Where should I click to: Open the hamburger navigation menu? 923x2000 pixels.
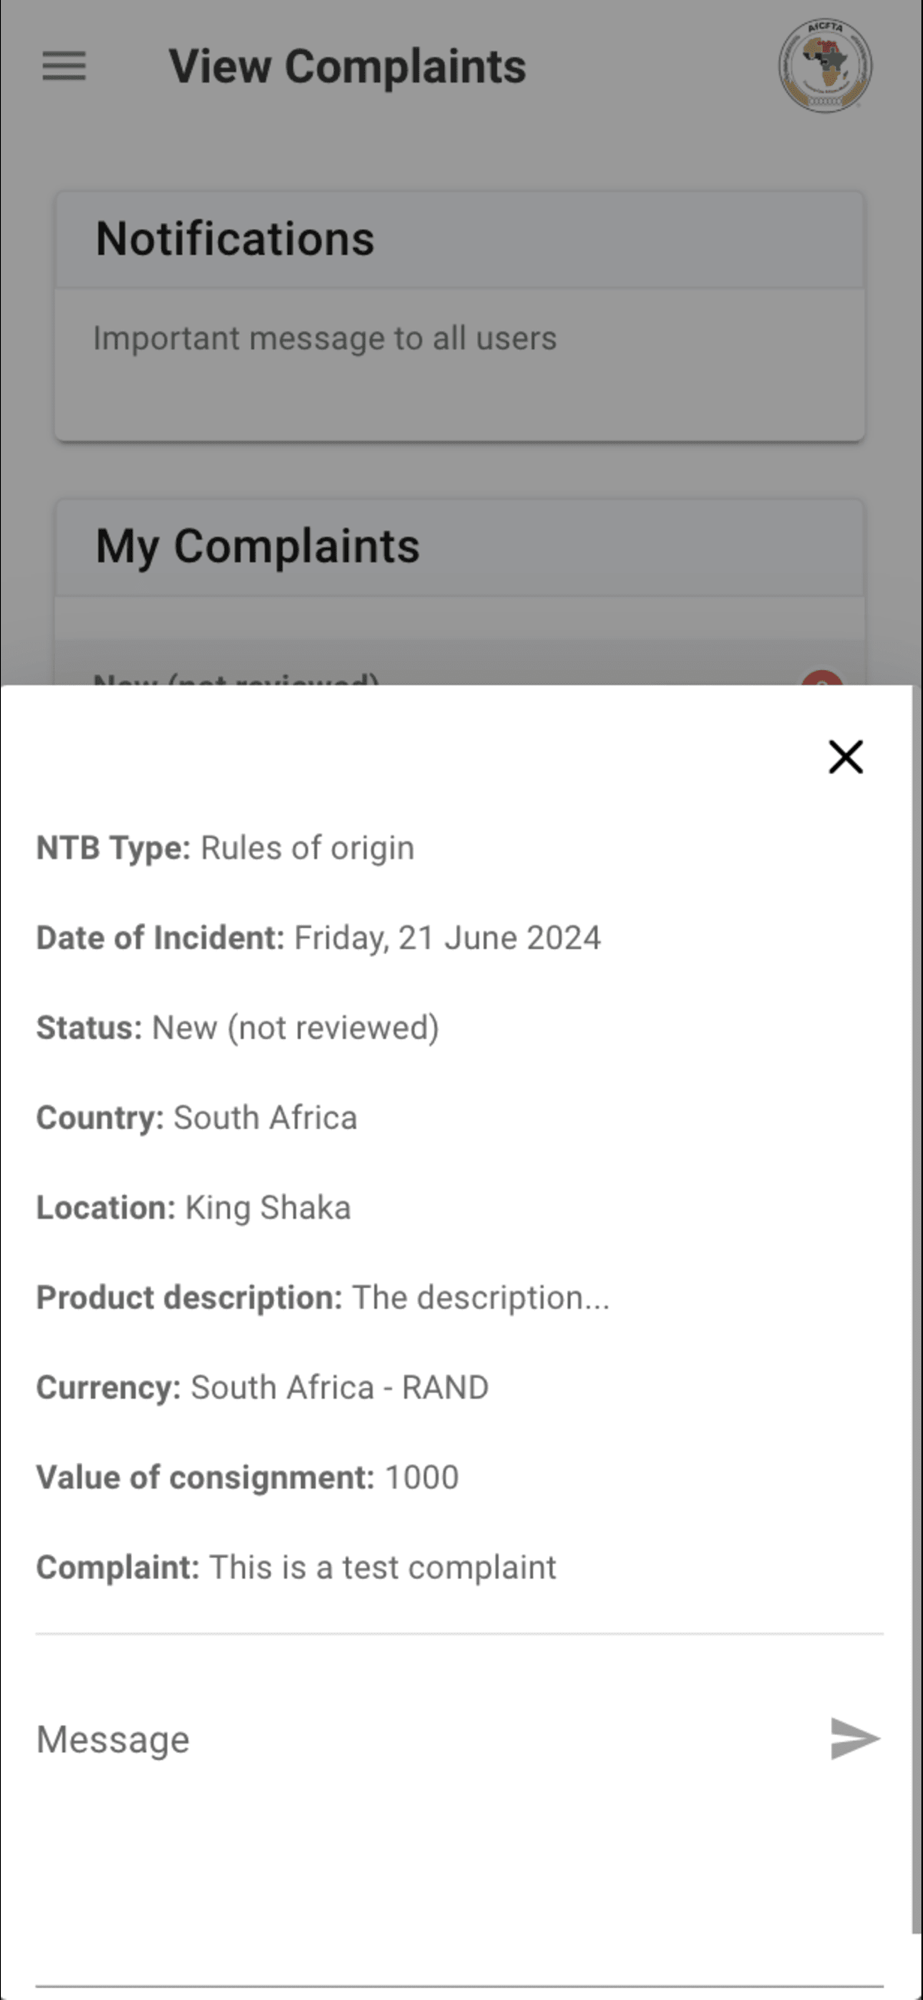click(64, 67)
